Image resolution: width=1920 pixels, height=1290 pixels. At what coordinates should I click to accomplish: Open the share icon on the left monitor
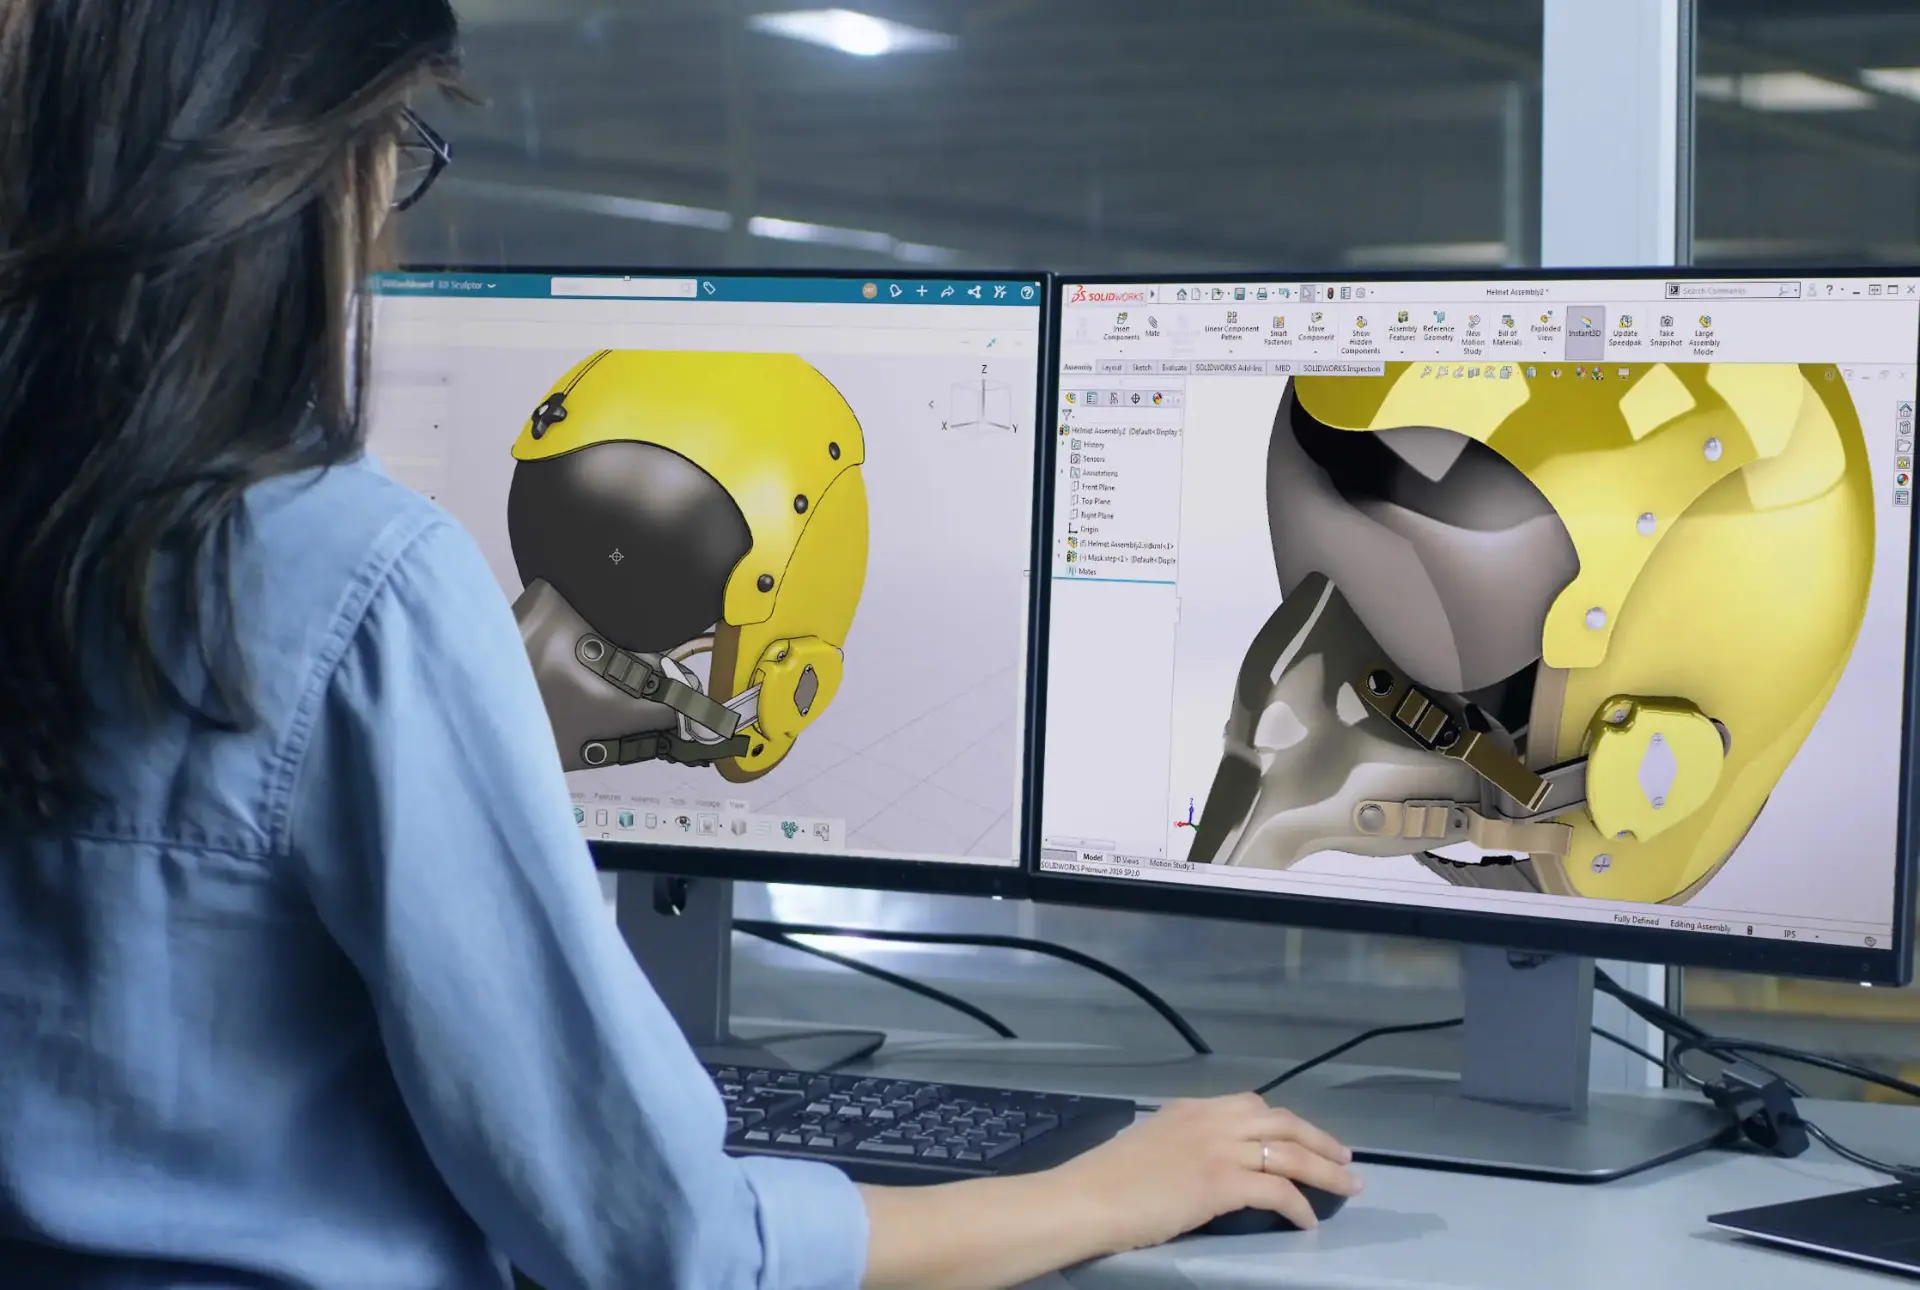[x=972, y=290]
